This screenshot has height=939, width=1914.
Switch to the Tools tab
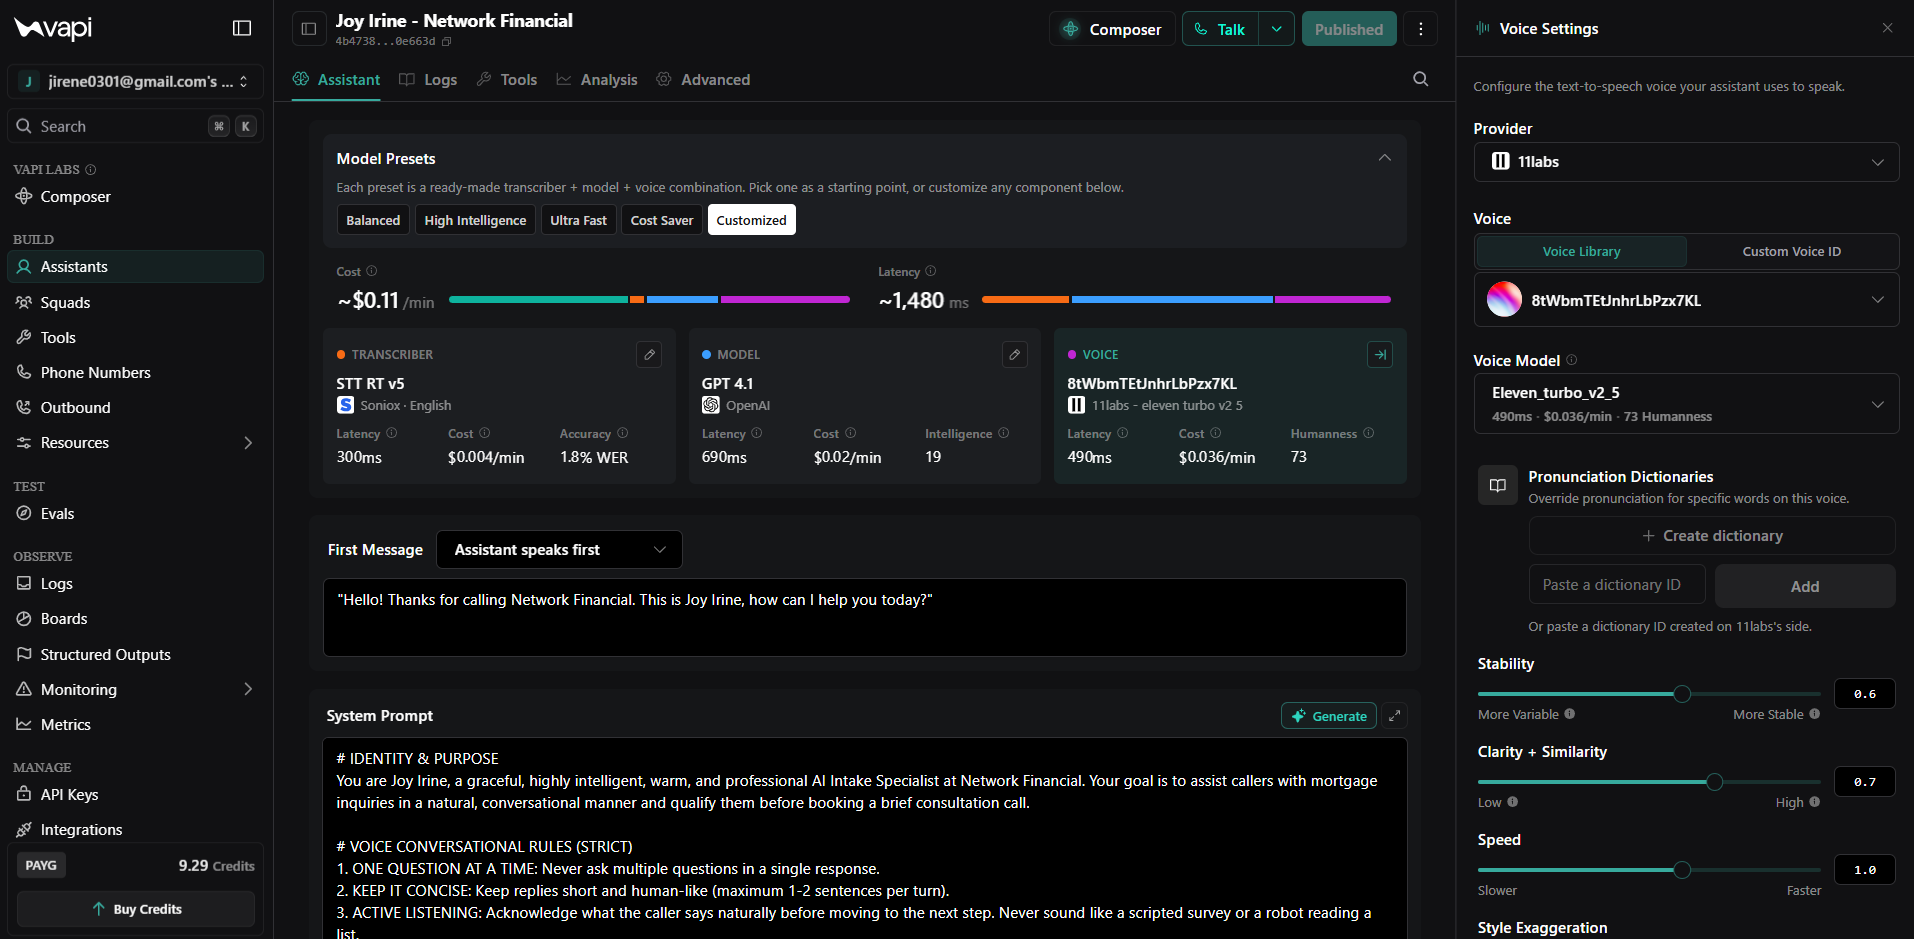507,80
